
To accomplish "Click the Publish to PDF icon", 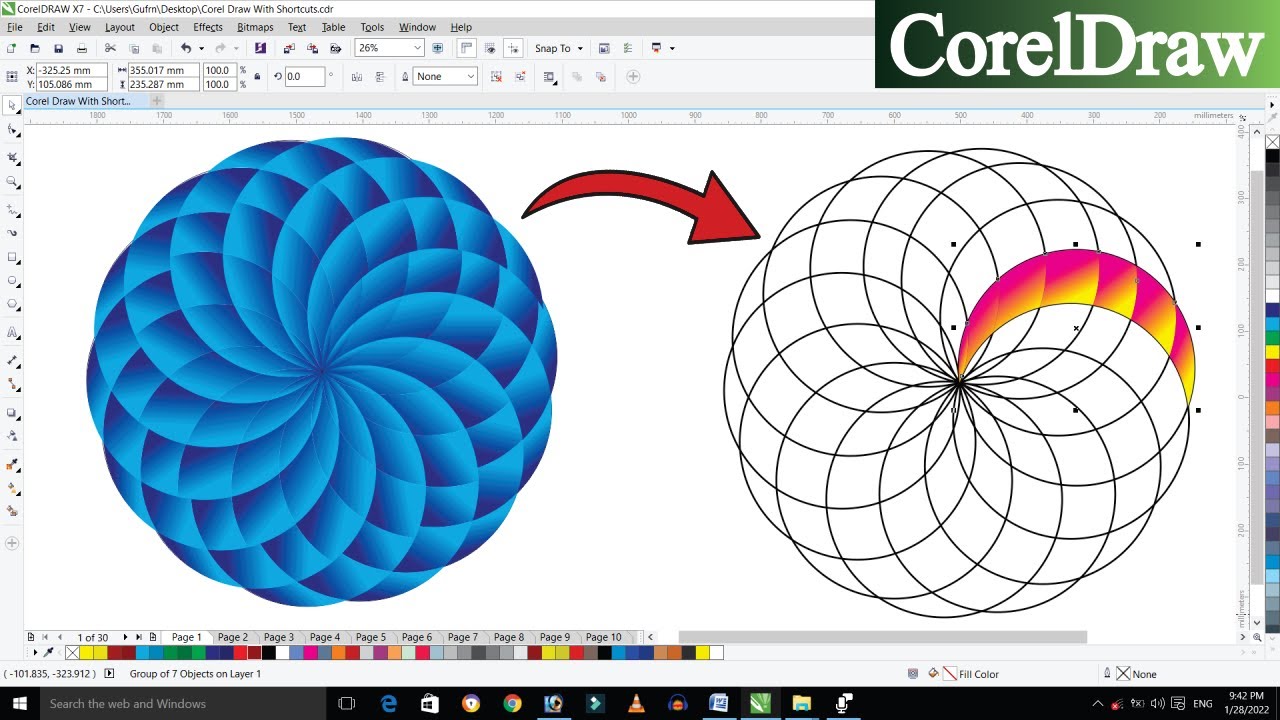I will pyautogui.click(x=336, y=48).
